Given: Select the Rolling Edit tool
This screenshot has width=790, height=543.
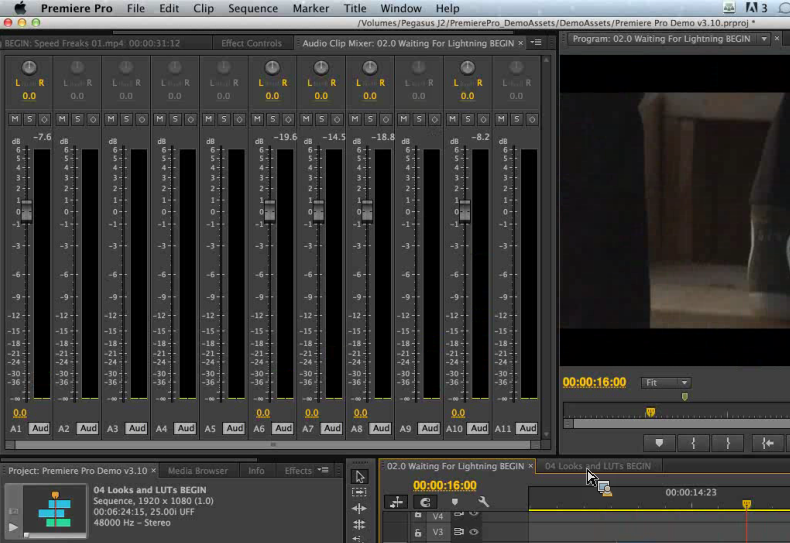Looking at the screenshot, I should tap(359, 525).
